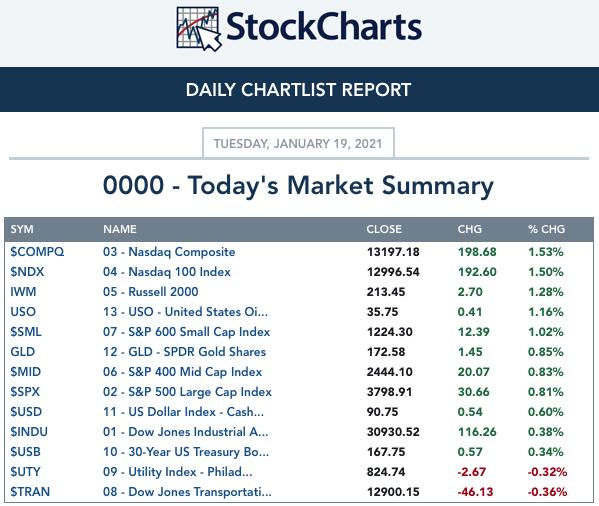Screen dimensions: 599x506
Task: Open the Dow Jones Transportation chart link
Action: click(187, 492)
